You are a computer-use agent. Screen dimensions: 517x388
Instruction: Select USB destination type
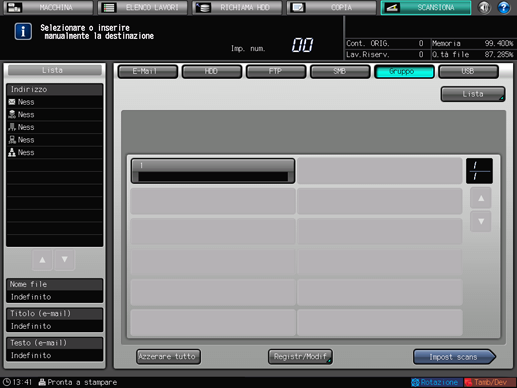[x=468, y=71]
